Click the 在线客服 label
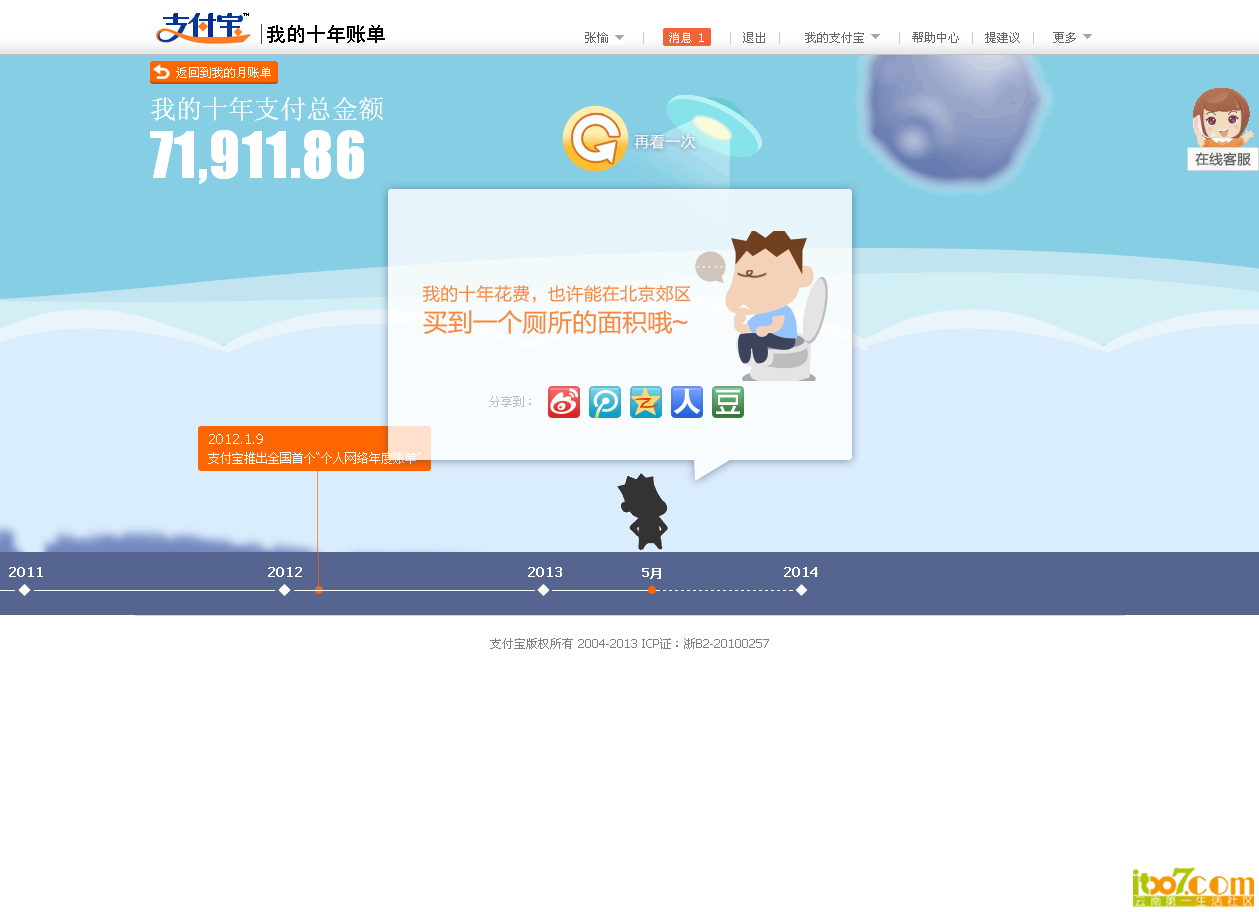The height and width of the screenshot is (912, 1259). (1223, 159)
